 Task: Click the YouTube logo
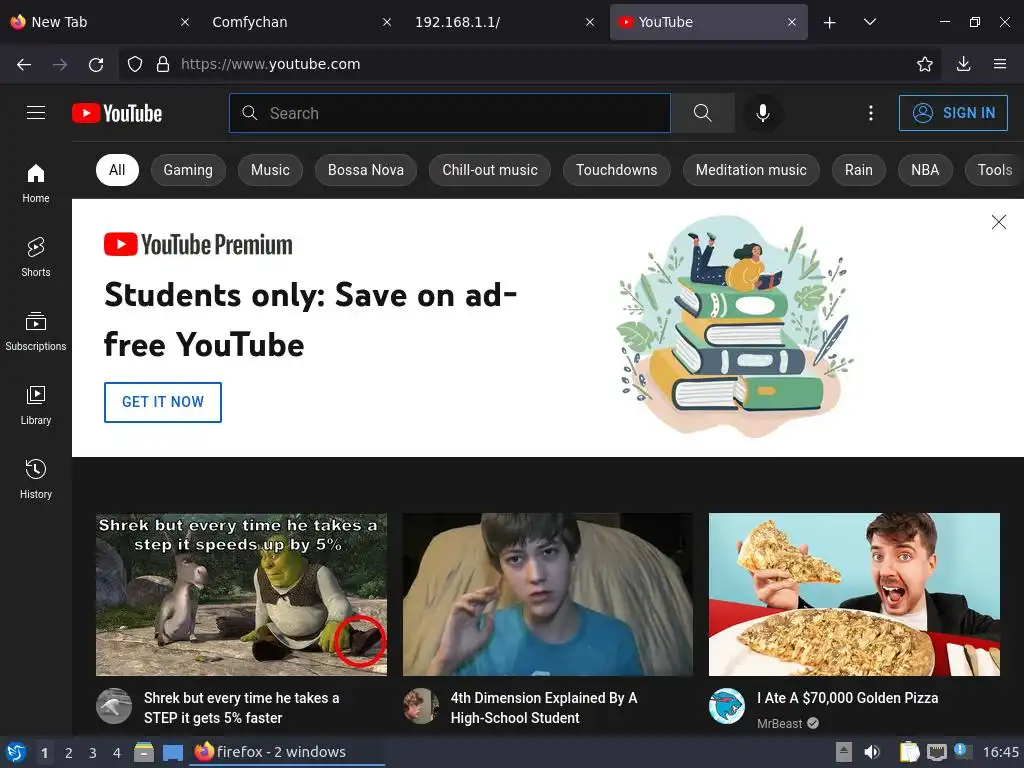pos(117,113)
